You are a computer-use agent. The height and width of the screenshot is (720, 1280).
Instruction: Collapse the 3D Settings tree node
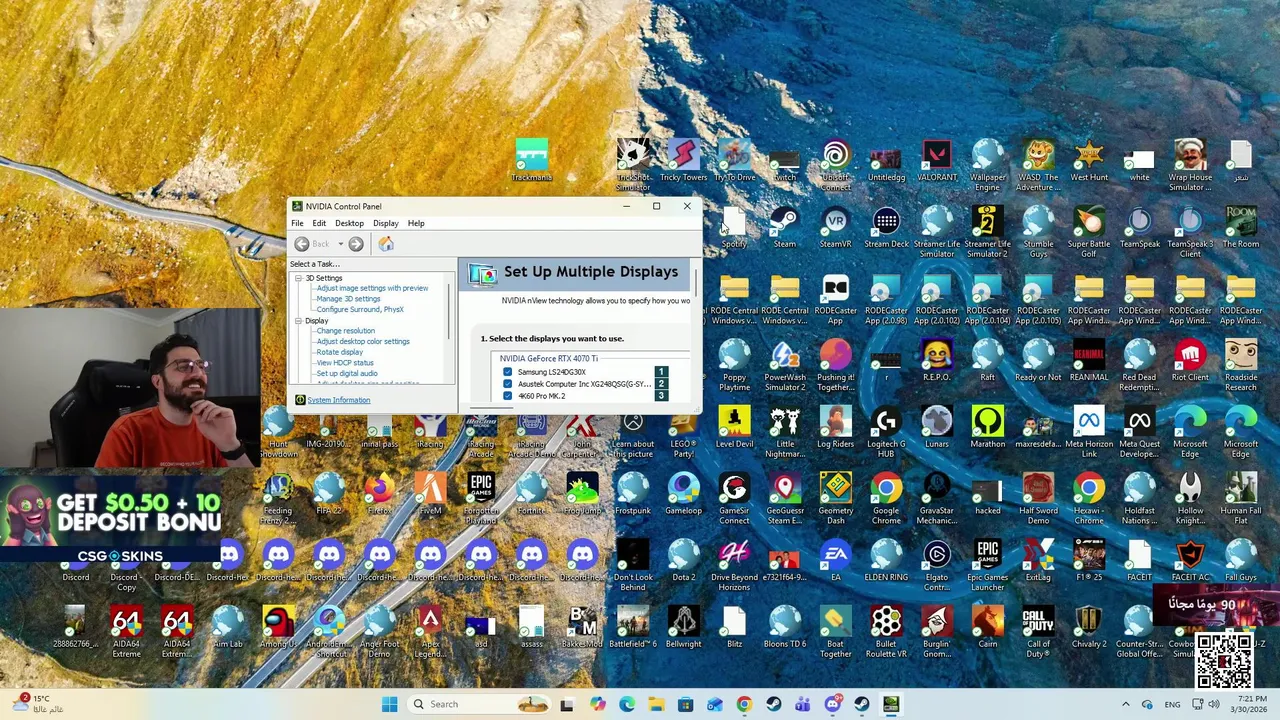click(298, 278)
